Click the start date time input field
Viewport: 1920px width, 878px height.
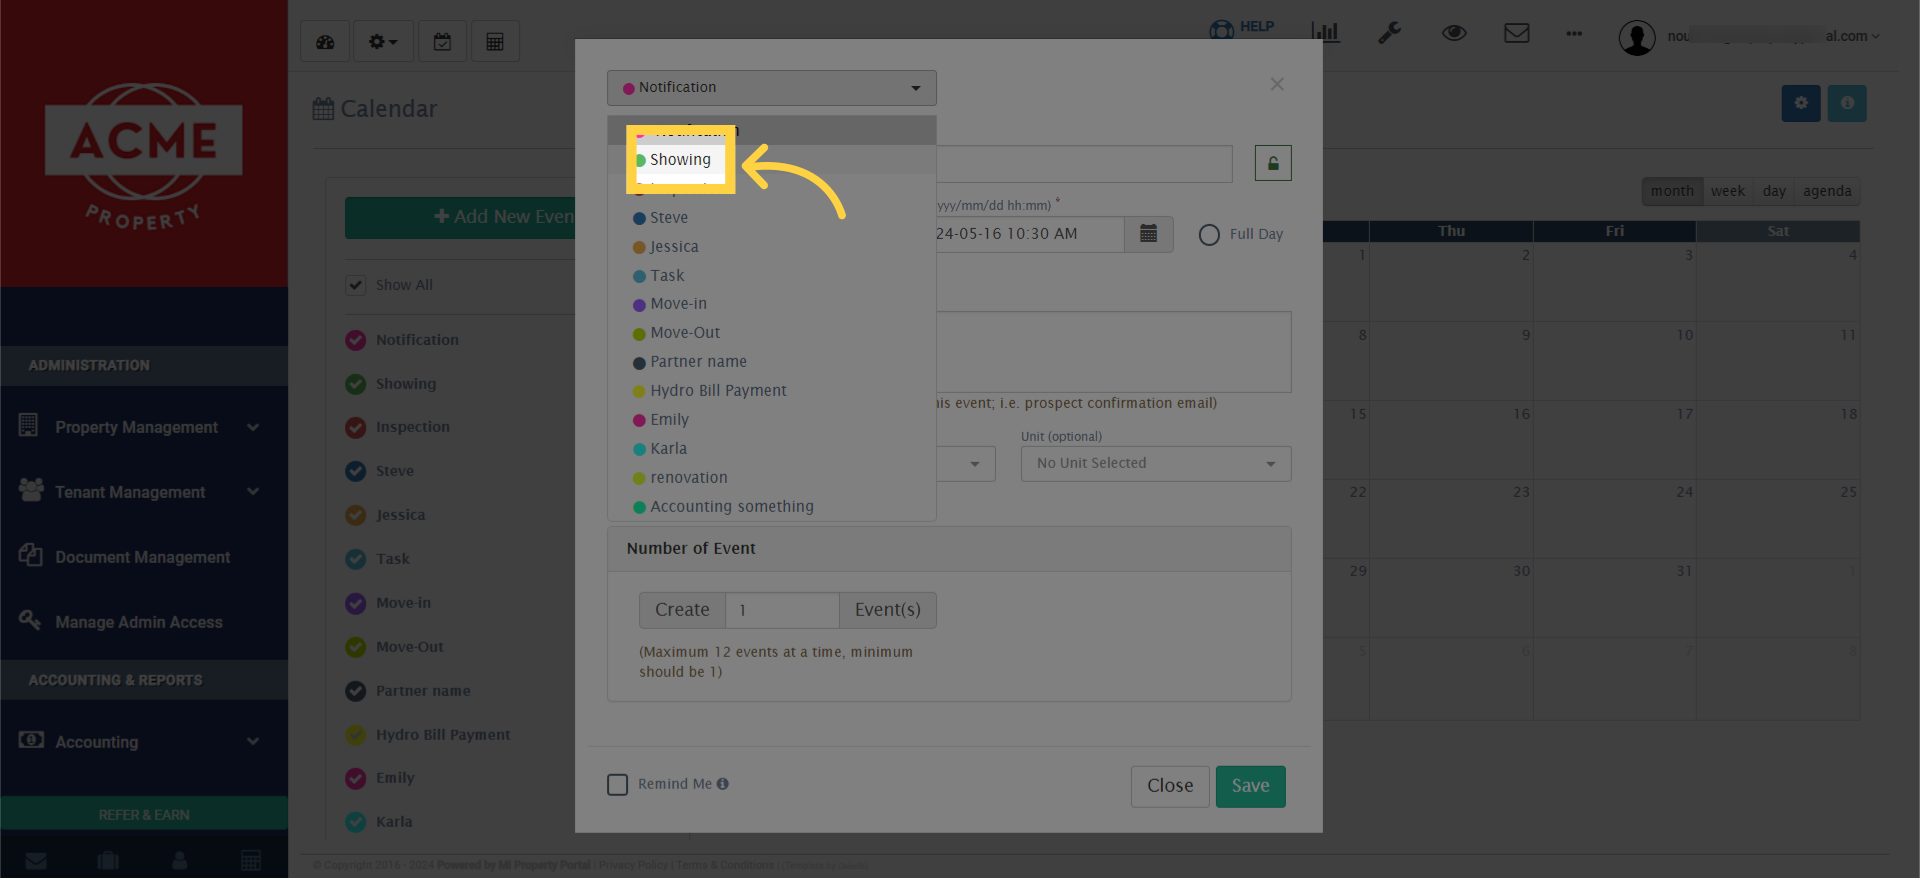click(1030, 234)
